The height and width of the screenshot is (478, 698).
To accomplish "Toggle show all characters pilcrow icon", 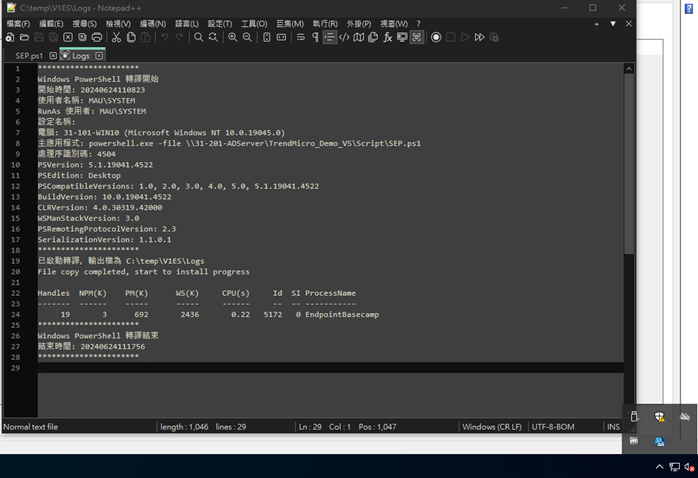I will point(315,37).
